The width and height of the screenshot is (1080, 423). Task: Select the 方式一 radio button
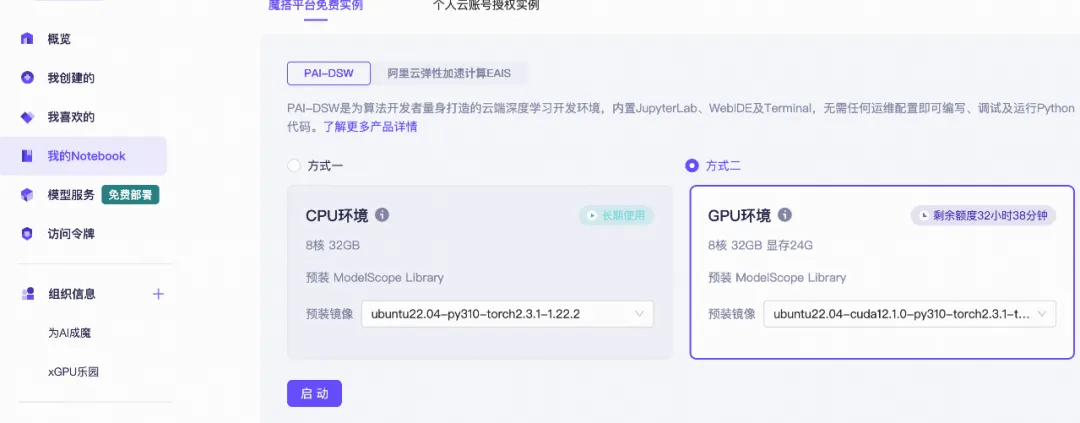(294, 166)
